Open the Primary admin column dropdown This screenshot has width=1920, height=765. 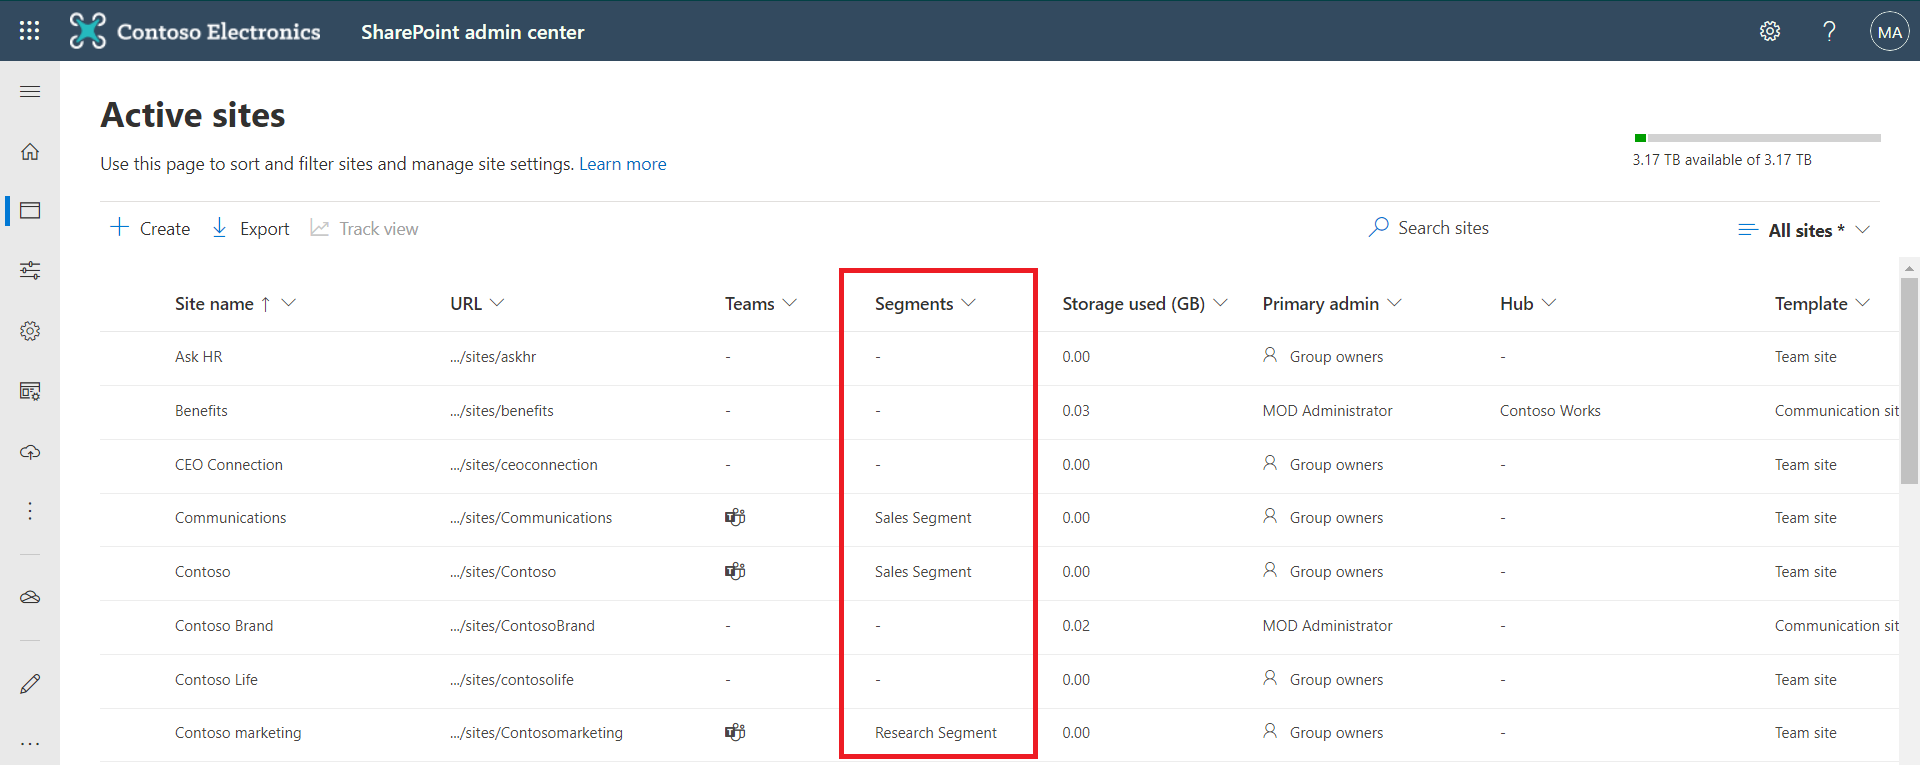pos(1394,303)
